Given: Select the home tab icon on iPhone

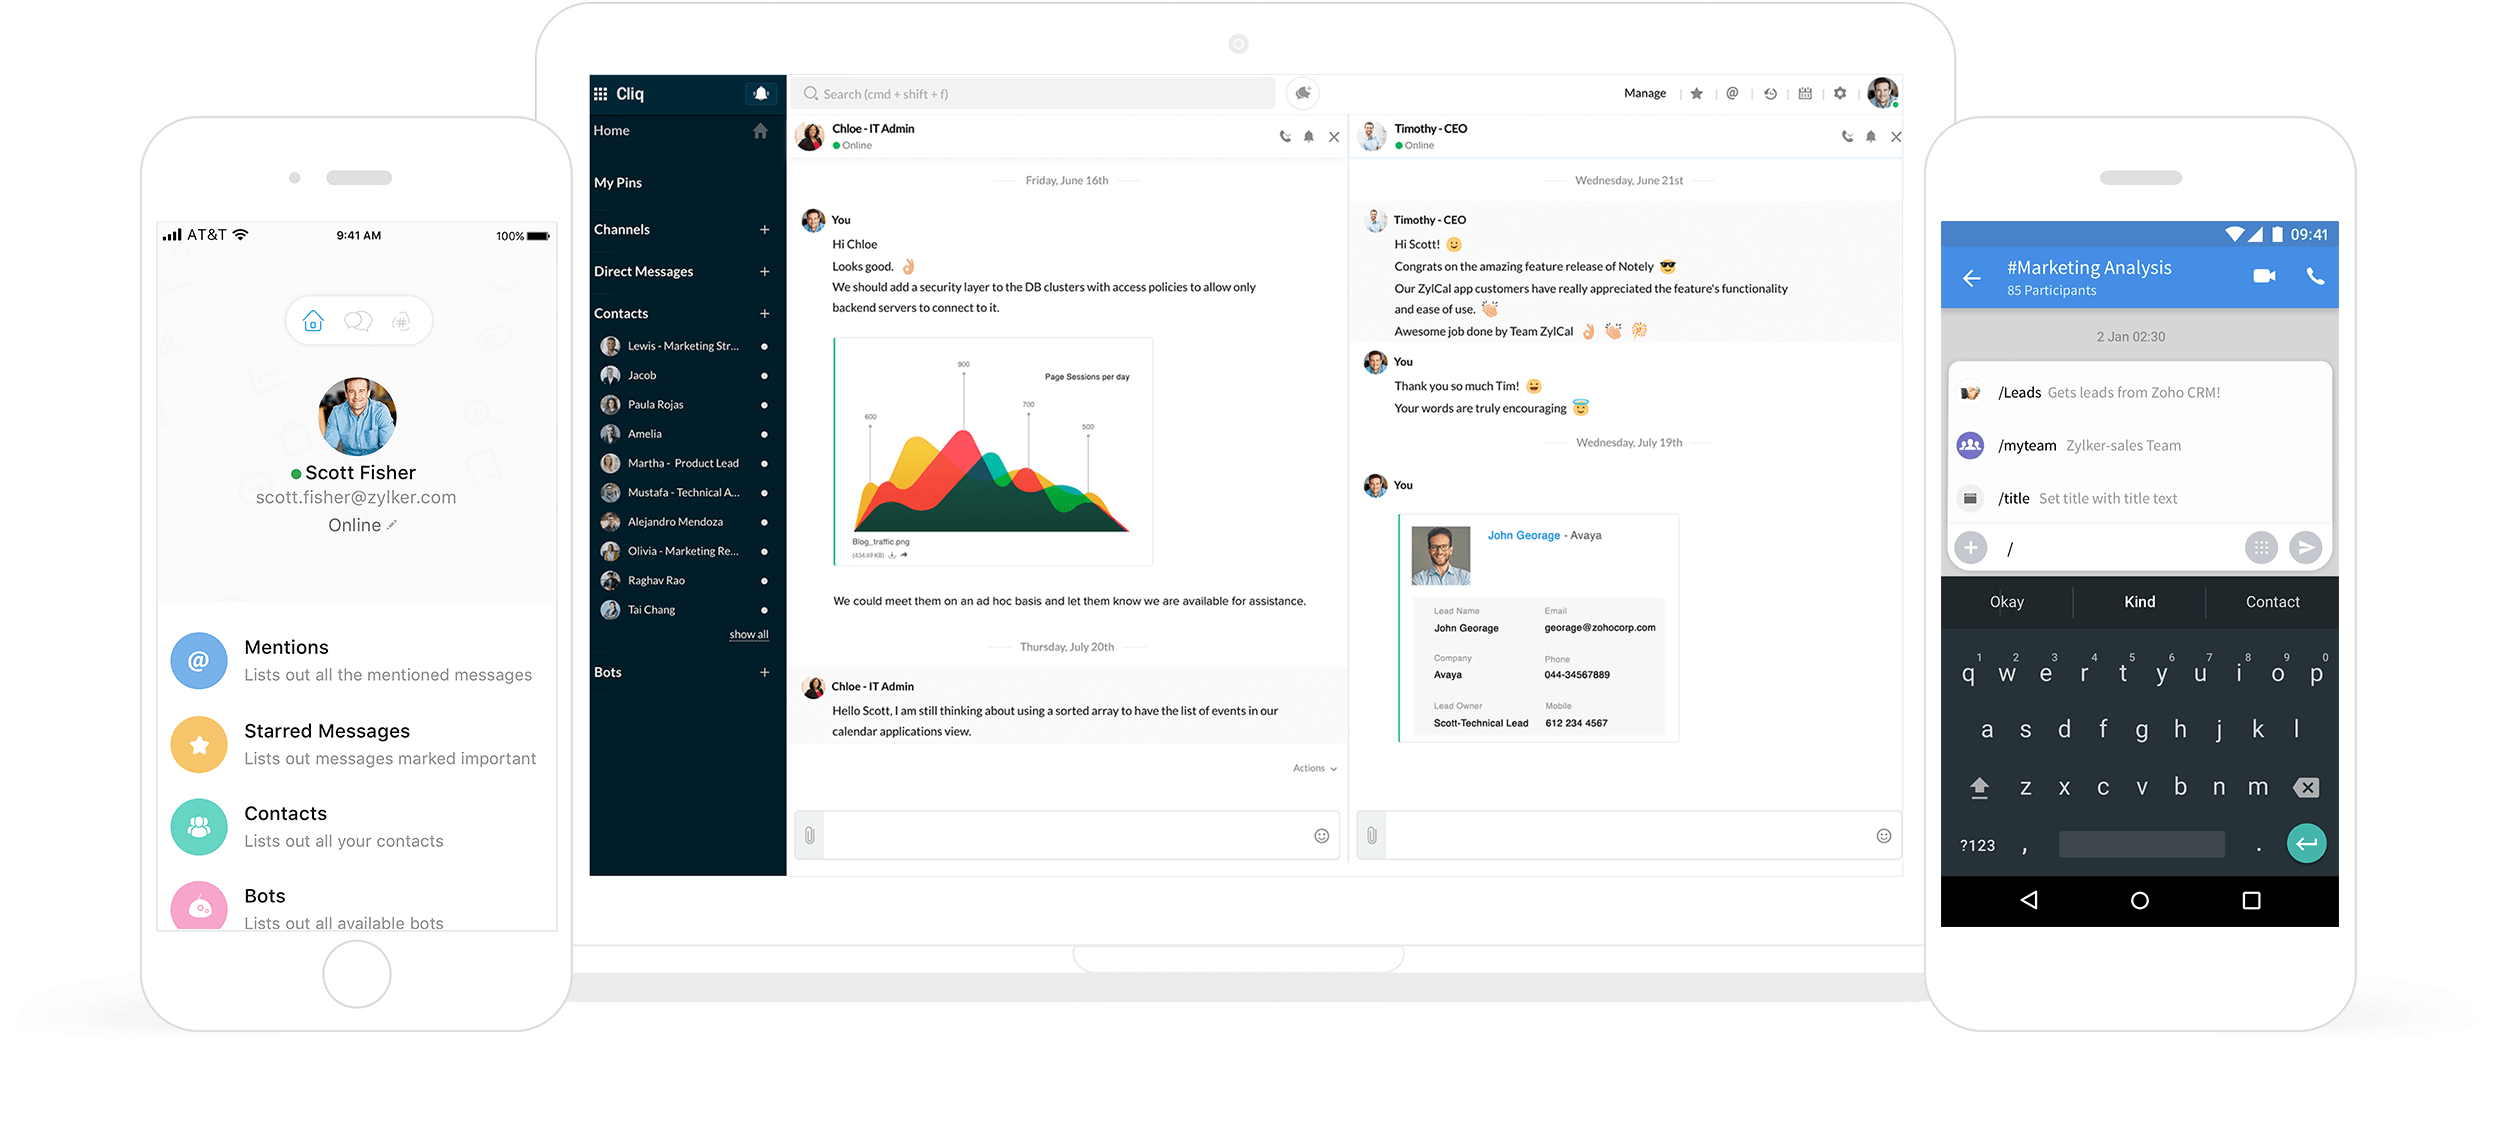Looking at the screenshot, I should click(x=313, y=321).
